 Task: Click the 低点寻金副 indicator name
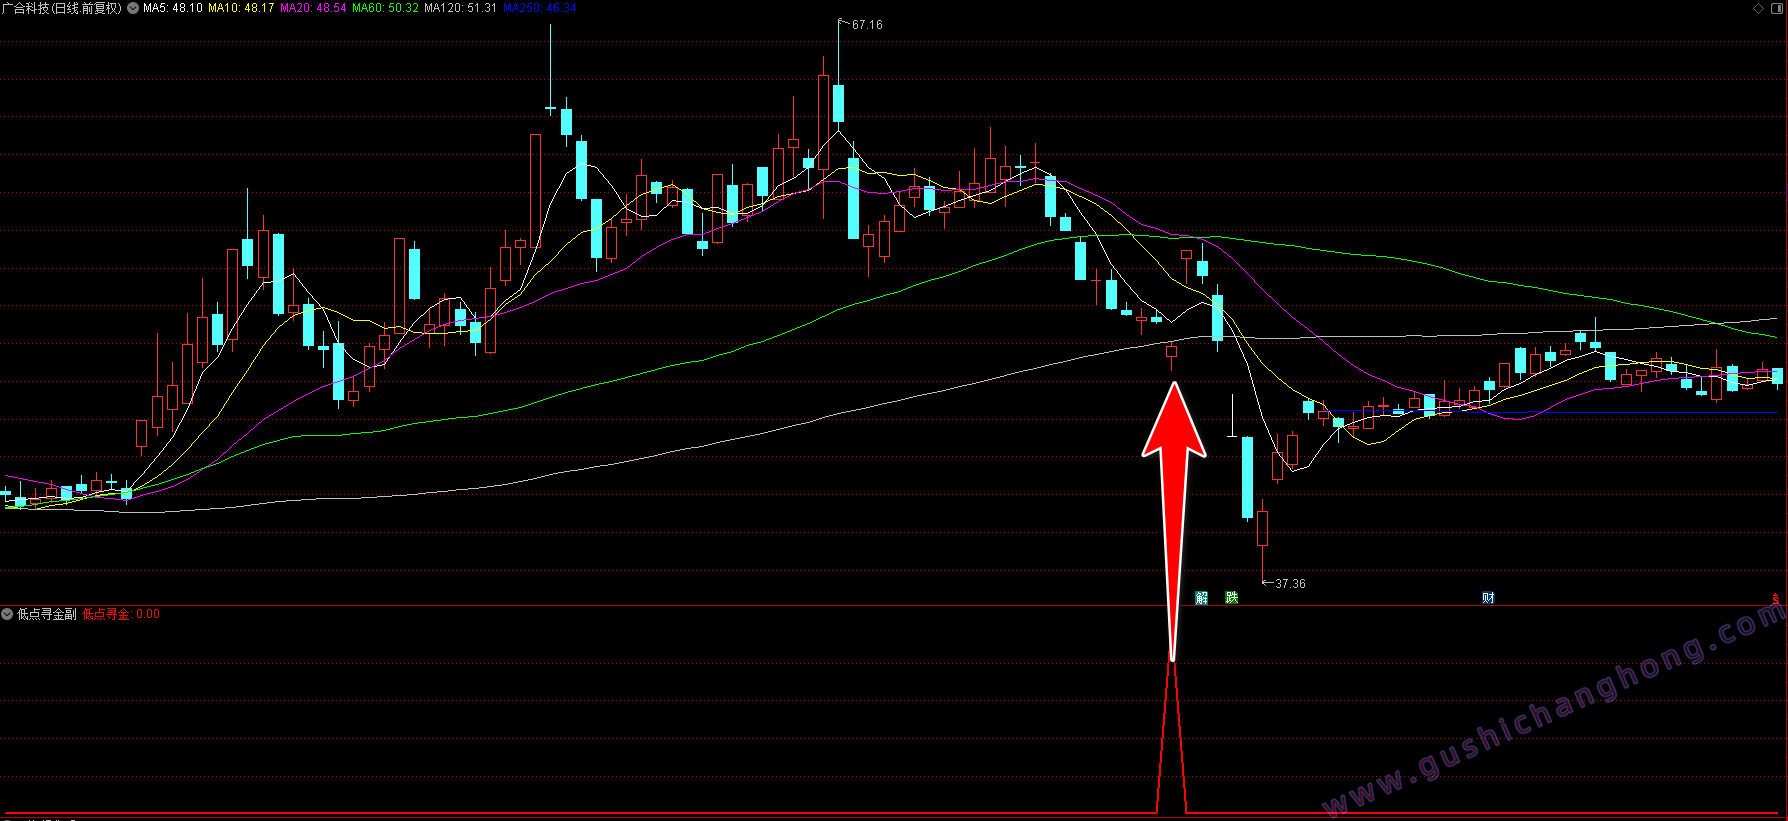pos(47,614)
